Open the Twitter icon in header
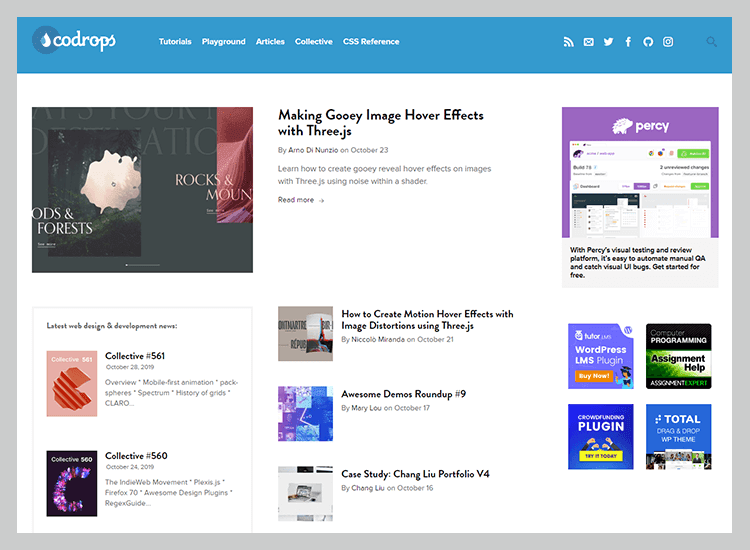The image size is (750, 550). coord(608,42)
